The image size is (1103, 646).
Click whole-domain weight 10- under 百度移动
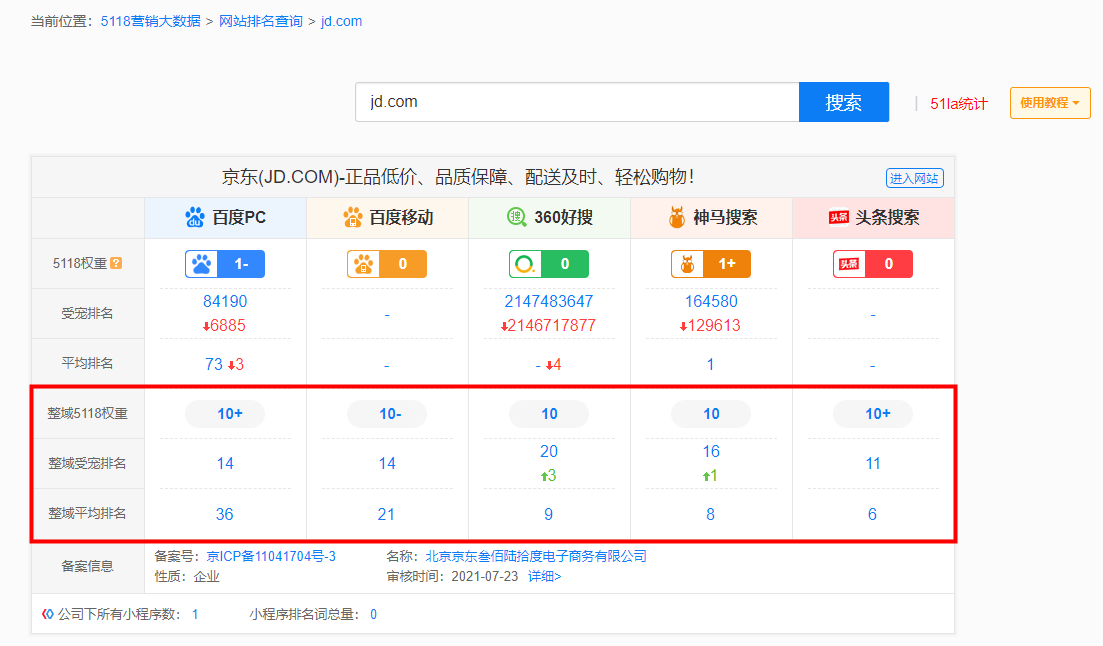tap(387, 414)
